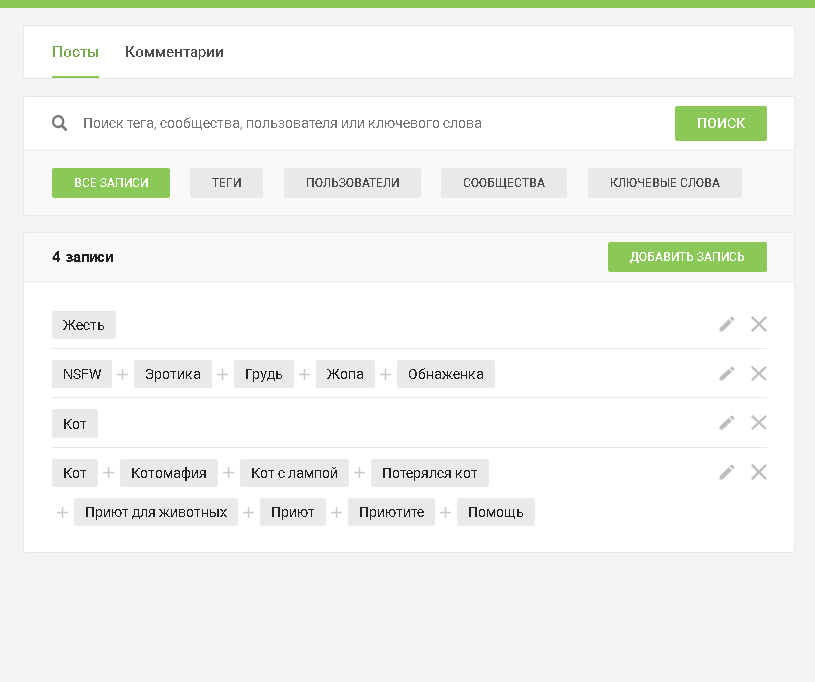815x682 pixels.
Task: Click the magnifier search icon
Action: click(60, 123)
